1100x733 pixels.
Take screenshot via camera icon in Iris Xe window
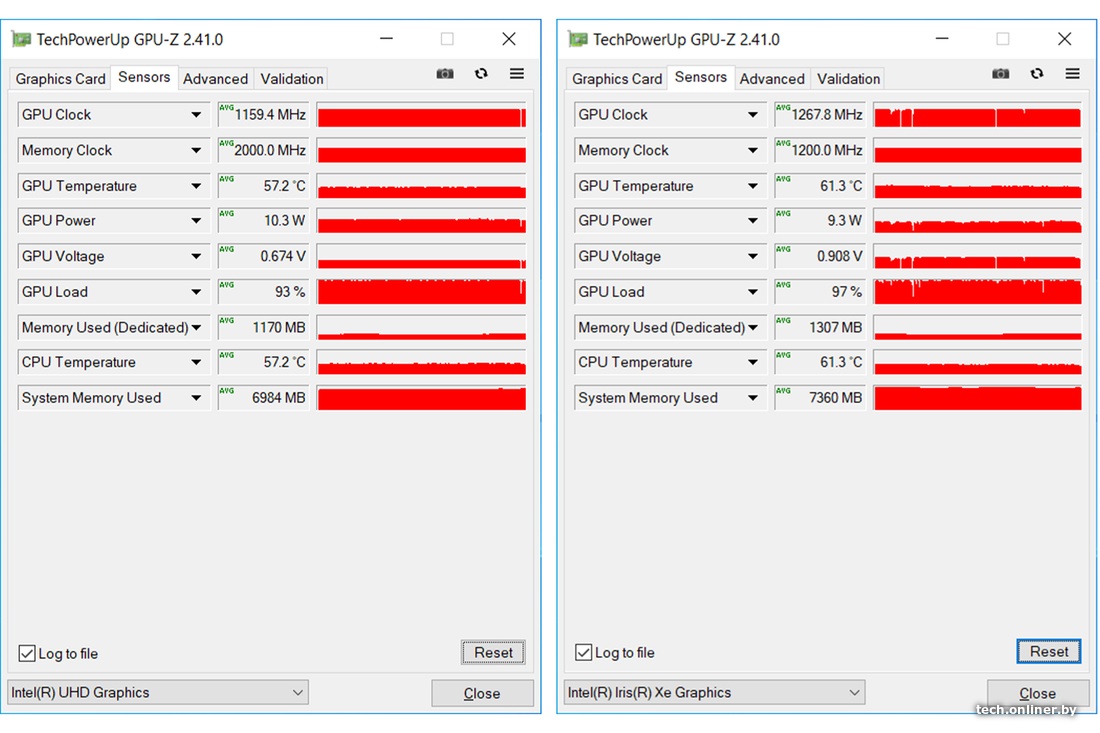(1000, 74)
